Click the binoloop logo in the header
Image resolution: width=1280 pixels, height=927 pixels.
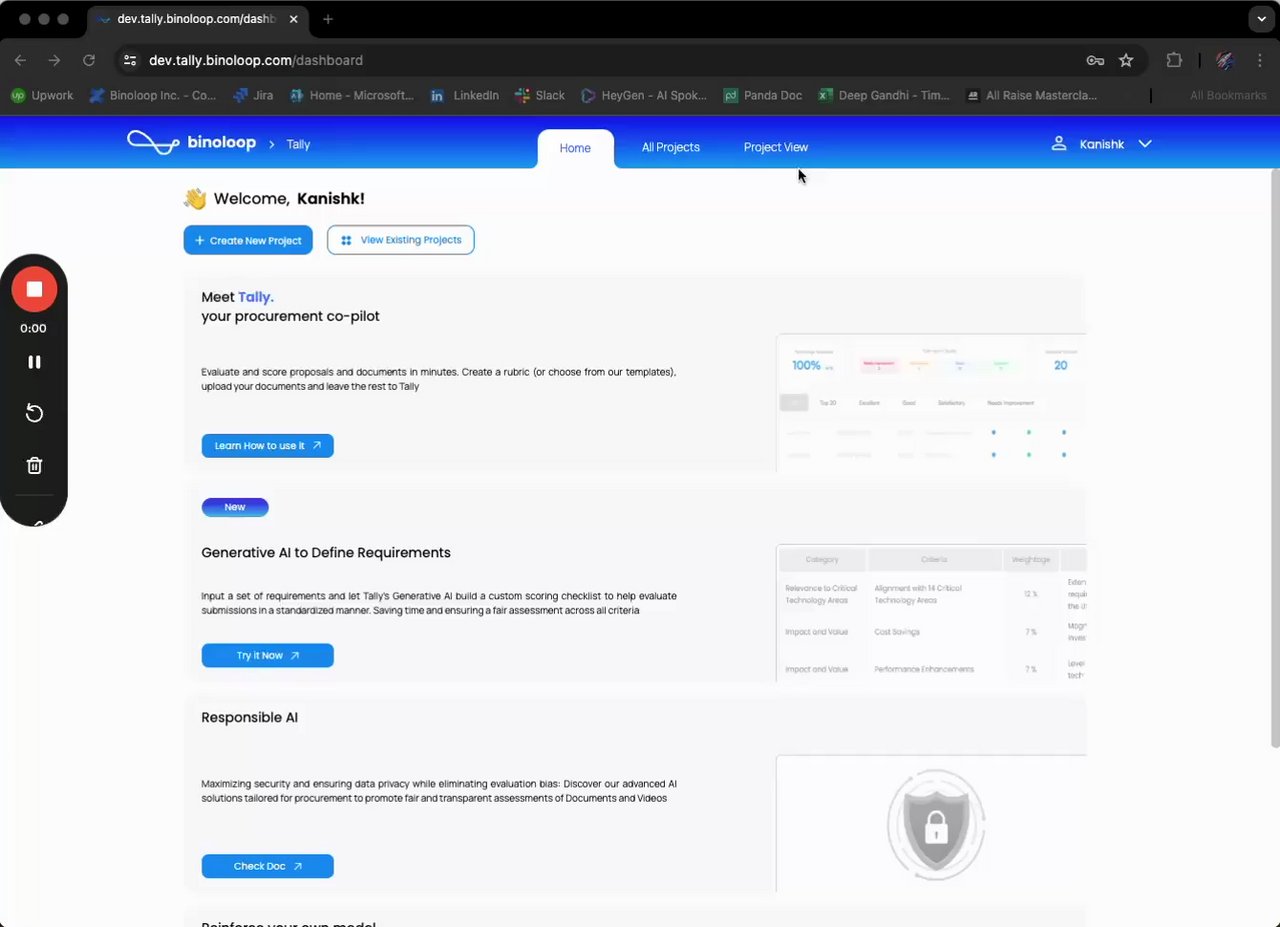[x=192, y=143]
